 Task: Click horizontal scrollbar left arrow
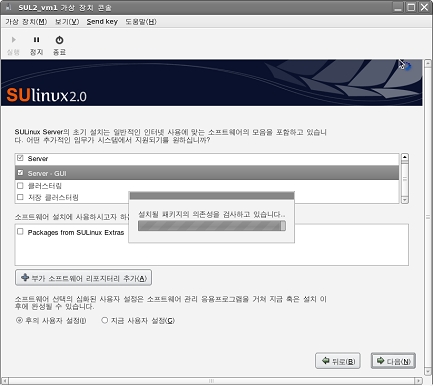[x=5, y=381]
